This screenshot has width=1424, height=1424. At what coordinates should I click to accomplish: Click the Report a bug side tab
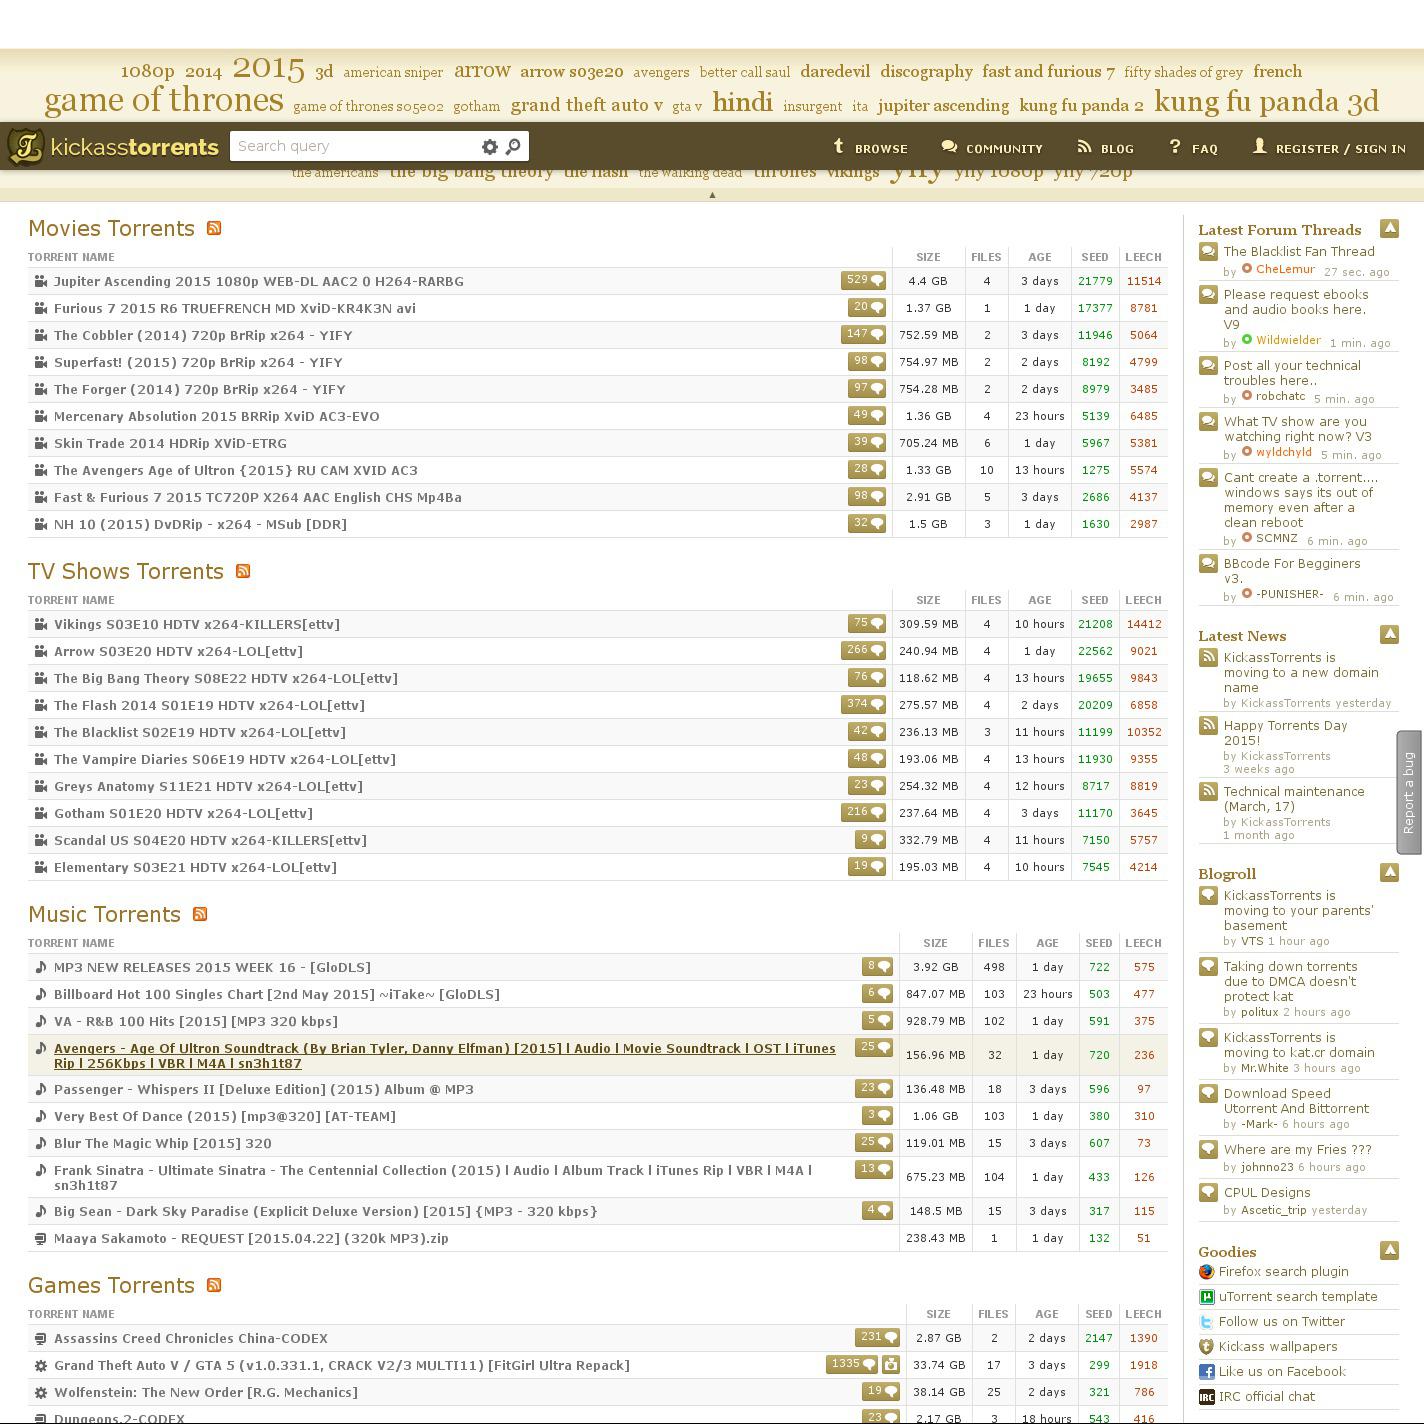(1409, 792)
